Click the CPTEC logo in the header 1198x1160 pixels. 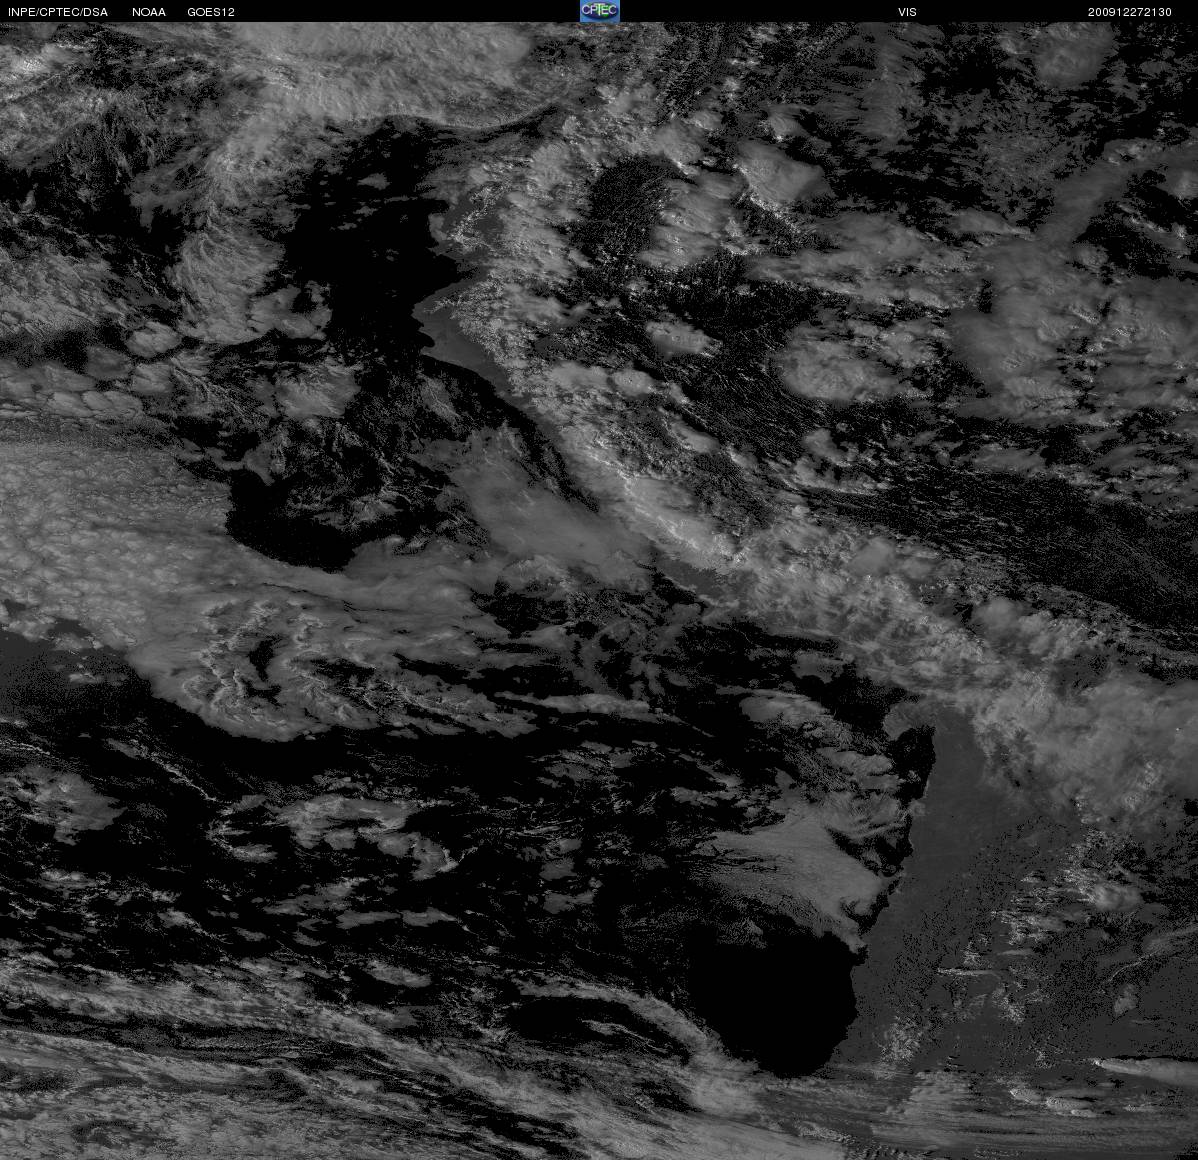(x=599, y=11)
